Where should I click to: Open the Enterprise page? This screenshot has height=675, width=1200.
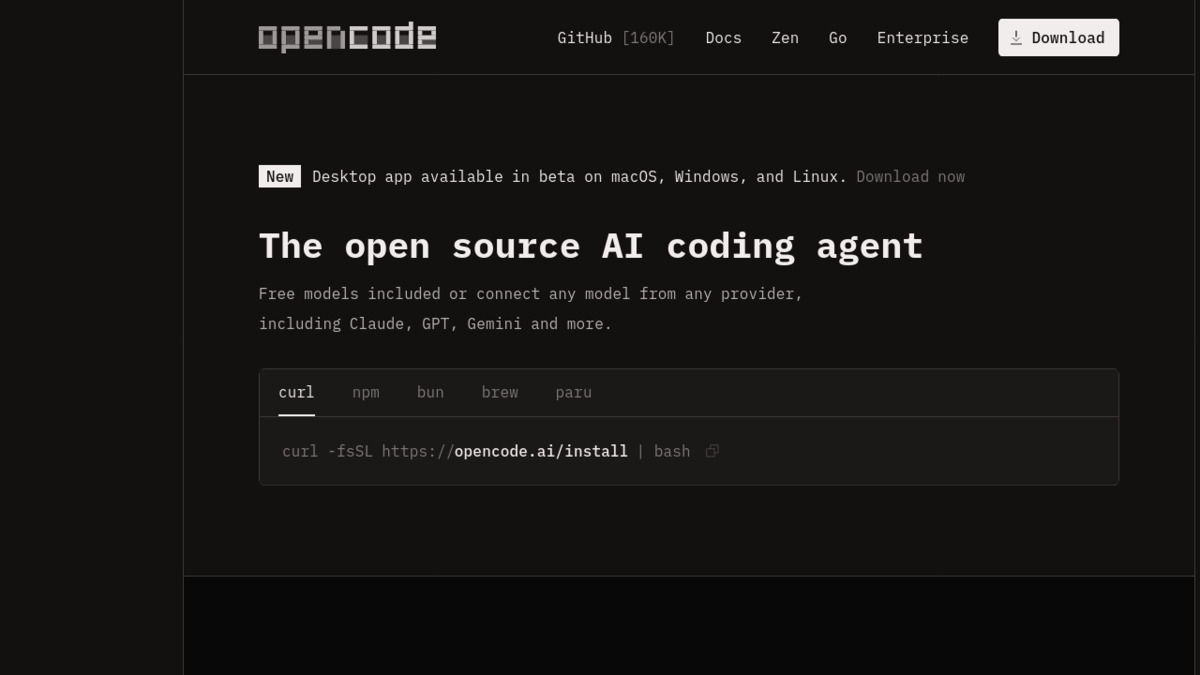[x=922, y=38]
